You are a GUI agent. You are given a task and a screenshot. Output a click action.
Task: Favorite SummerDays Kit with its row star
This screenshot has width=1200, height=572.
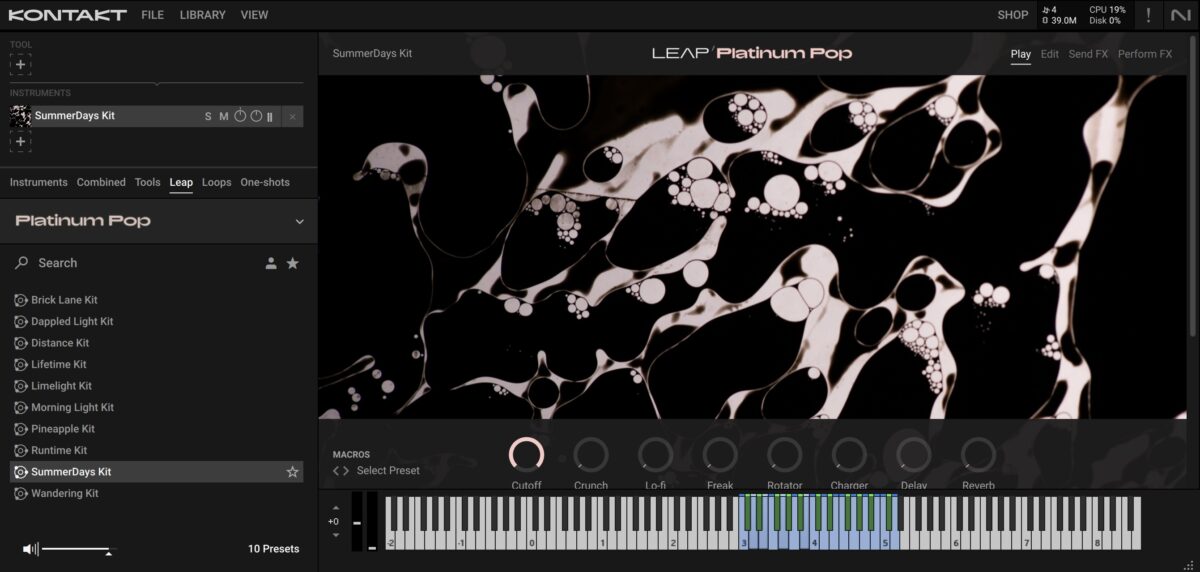pyautogui.click(x=293, y=472)
